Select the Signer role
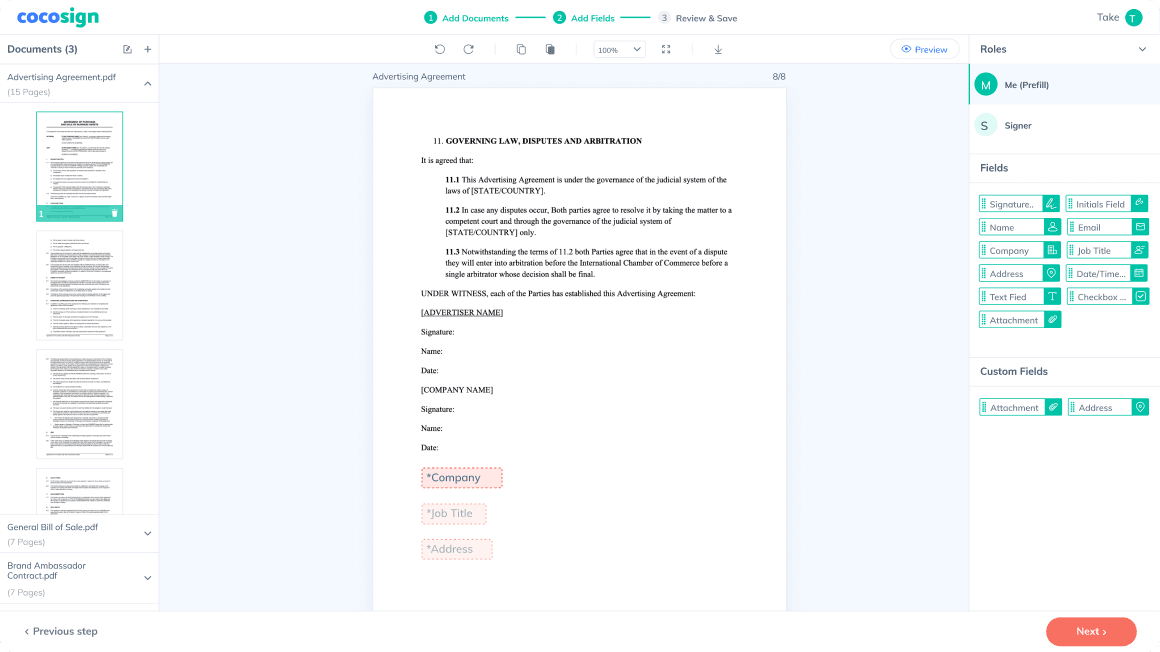The height and width of the screenshot is (652, 1160). click(1018, 126)
